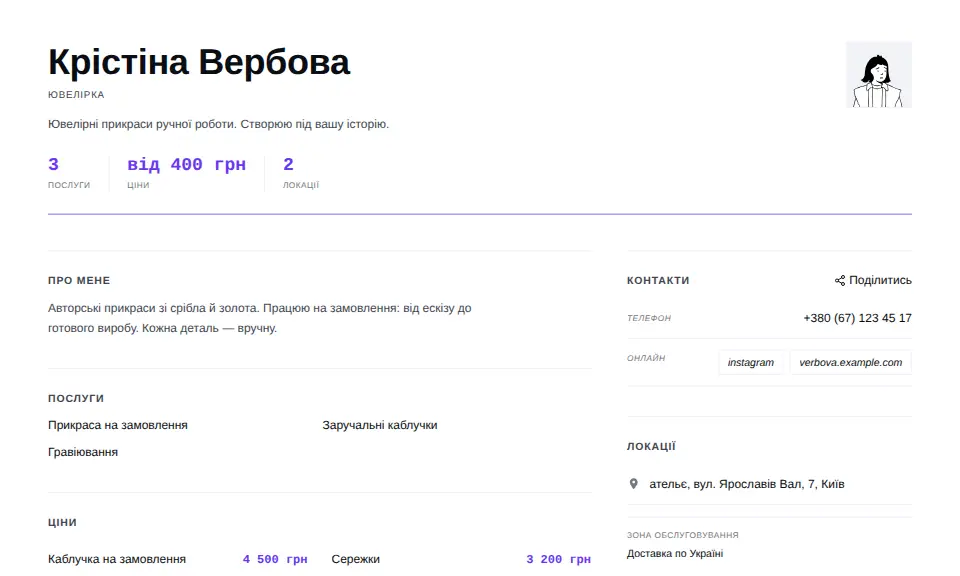Click 'Доставка по Україні' text
The height and width of the screenshot is (576, 960).
[x=675, y=553]
